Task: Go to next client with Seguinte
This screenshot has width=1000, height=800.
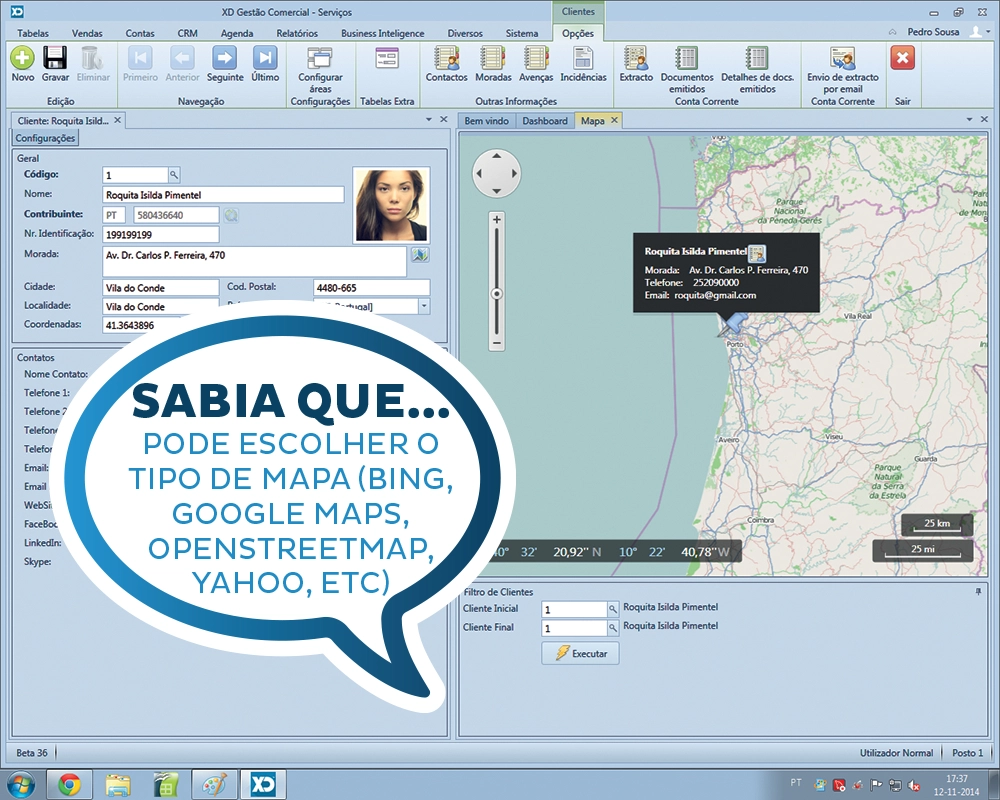Action: tap(225, 58)
